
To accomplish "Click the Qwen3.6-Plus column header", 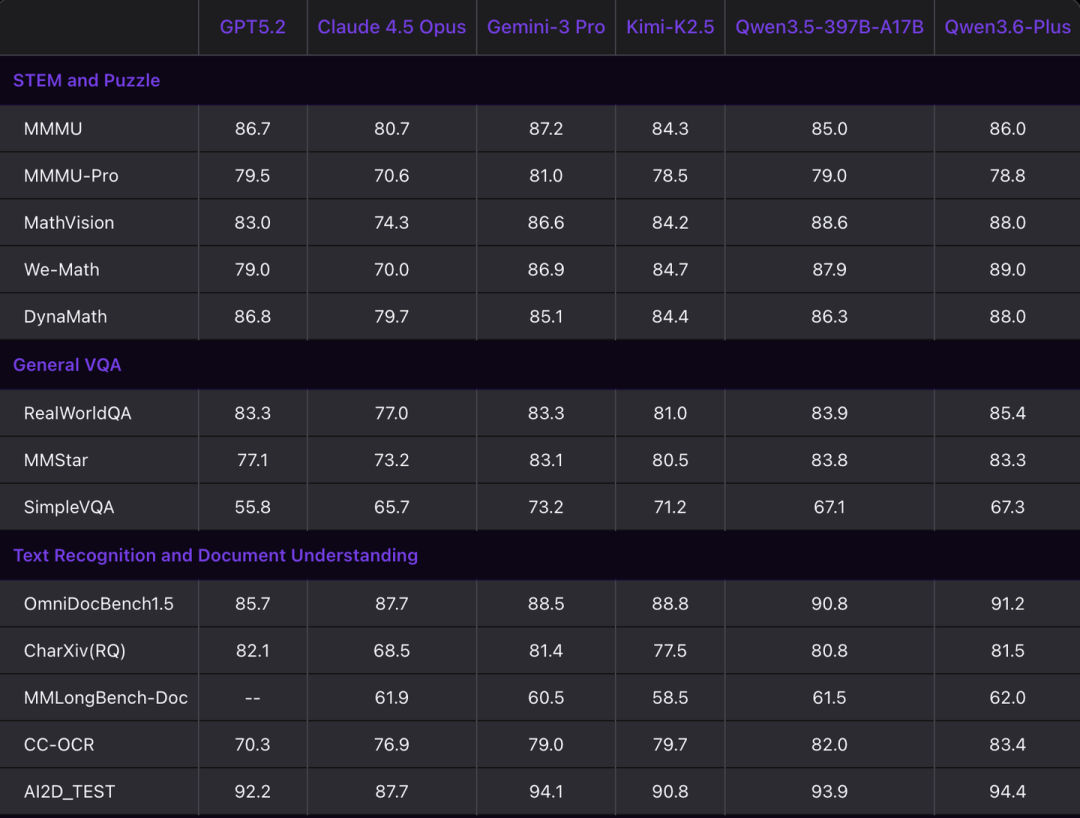I will coord(1007,27).
